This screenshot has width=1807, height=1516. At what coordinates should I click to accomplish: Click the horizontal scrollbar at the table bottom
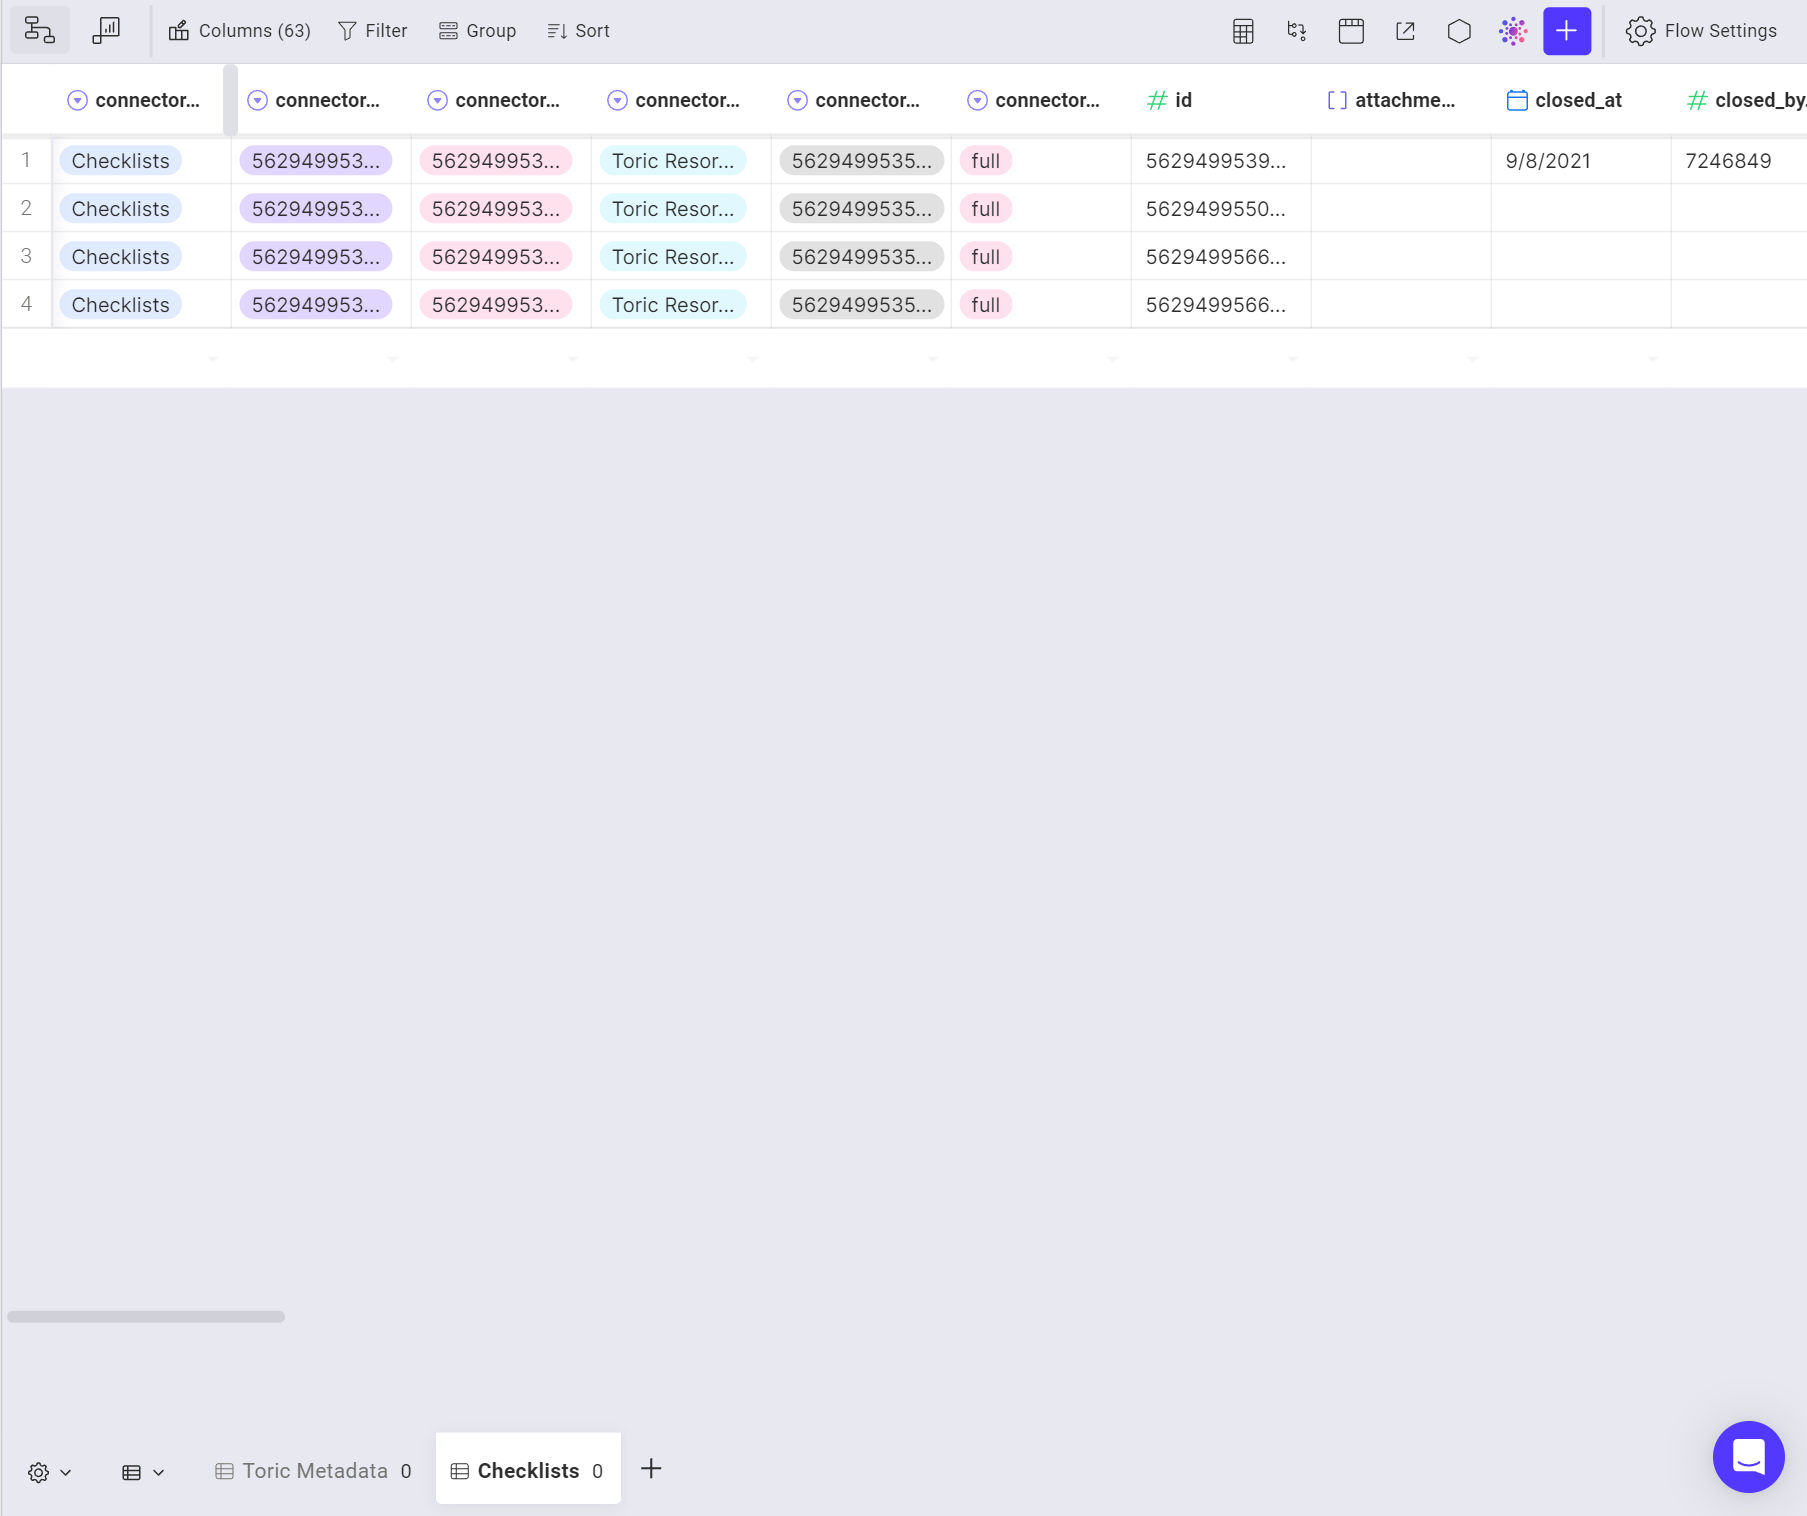click(144, 1316)
